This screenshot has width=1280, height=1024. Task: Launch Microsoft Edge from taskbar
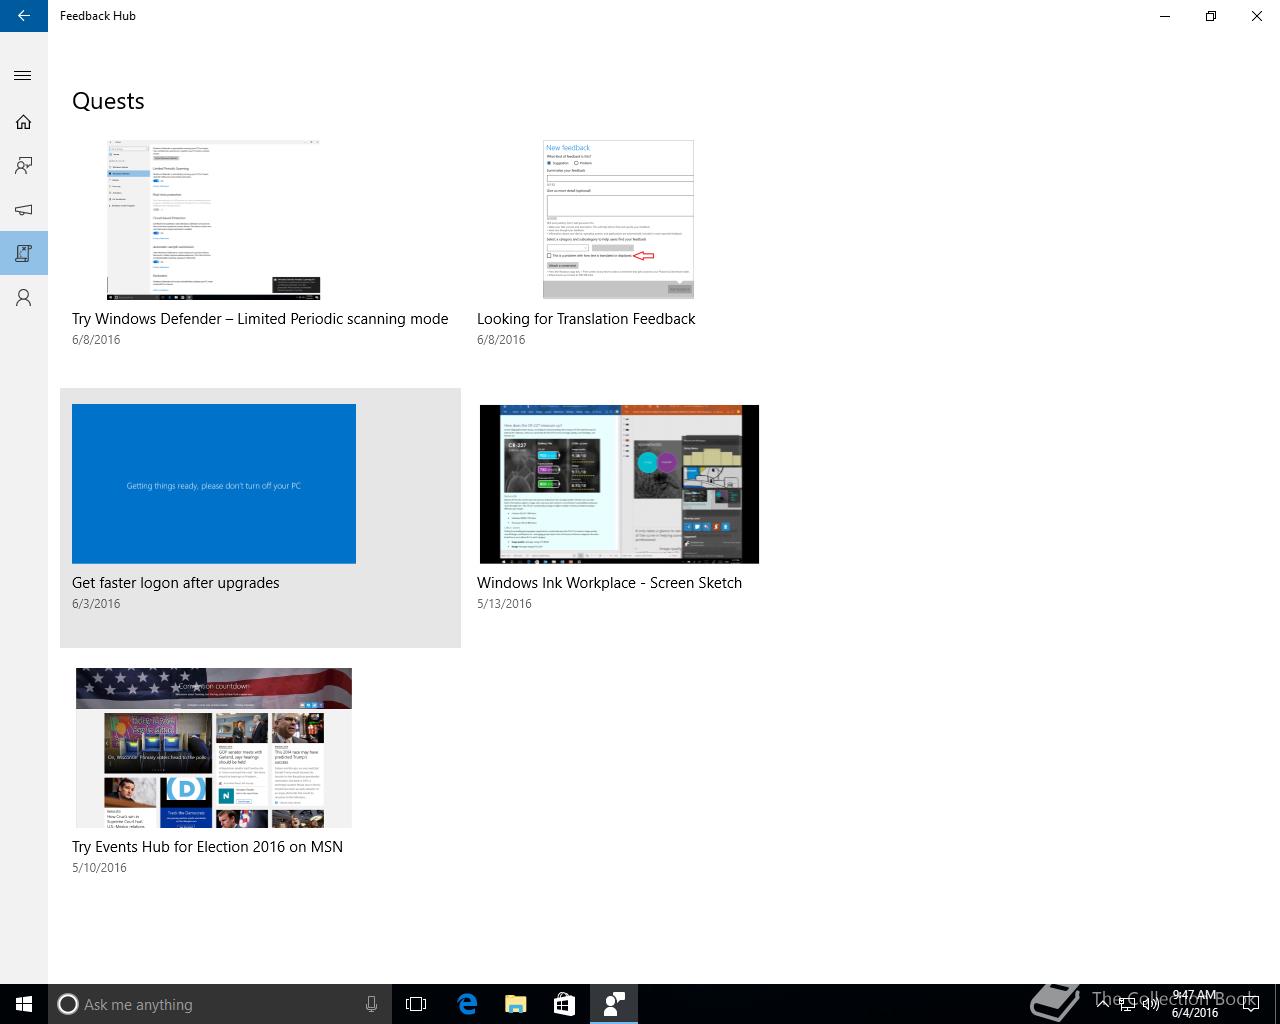pos(467,1004)
